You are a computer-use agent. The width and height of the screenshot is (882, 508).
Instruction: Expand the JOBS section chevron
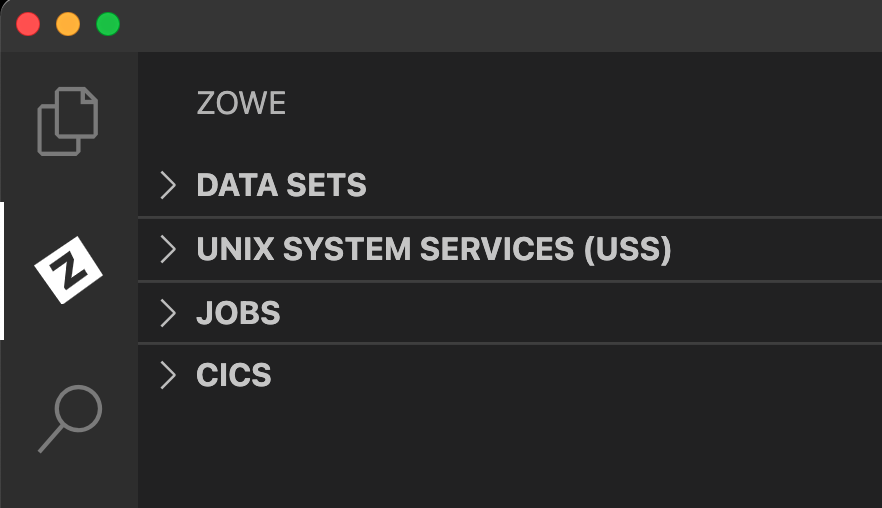(168, 313)
